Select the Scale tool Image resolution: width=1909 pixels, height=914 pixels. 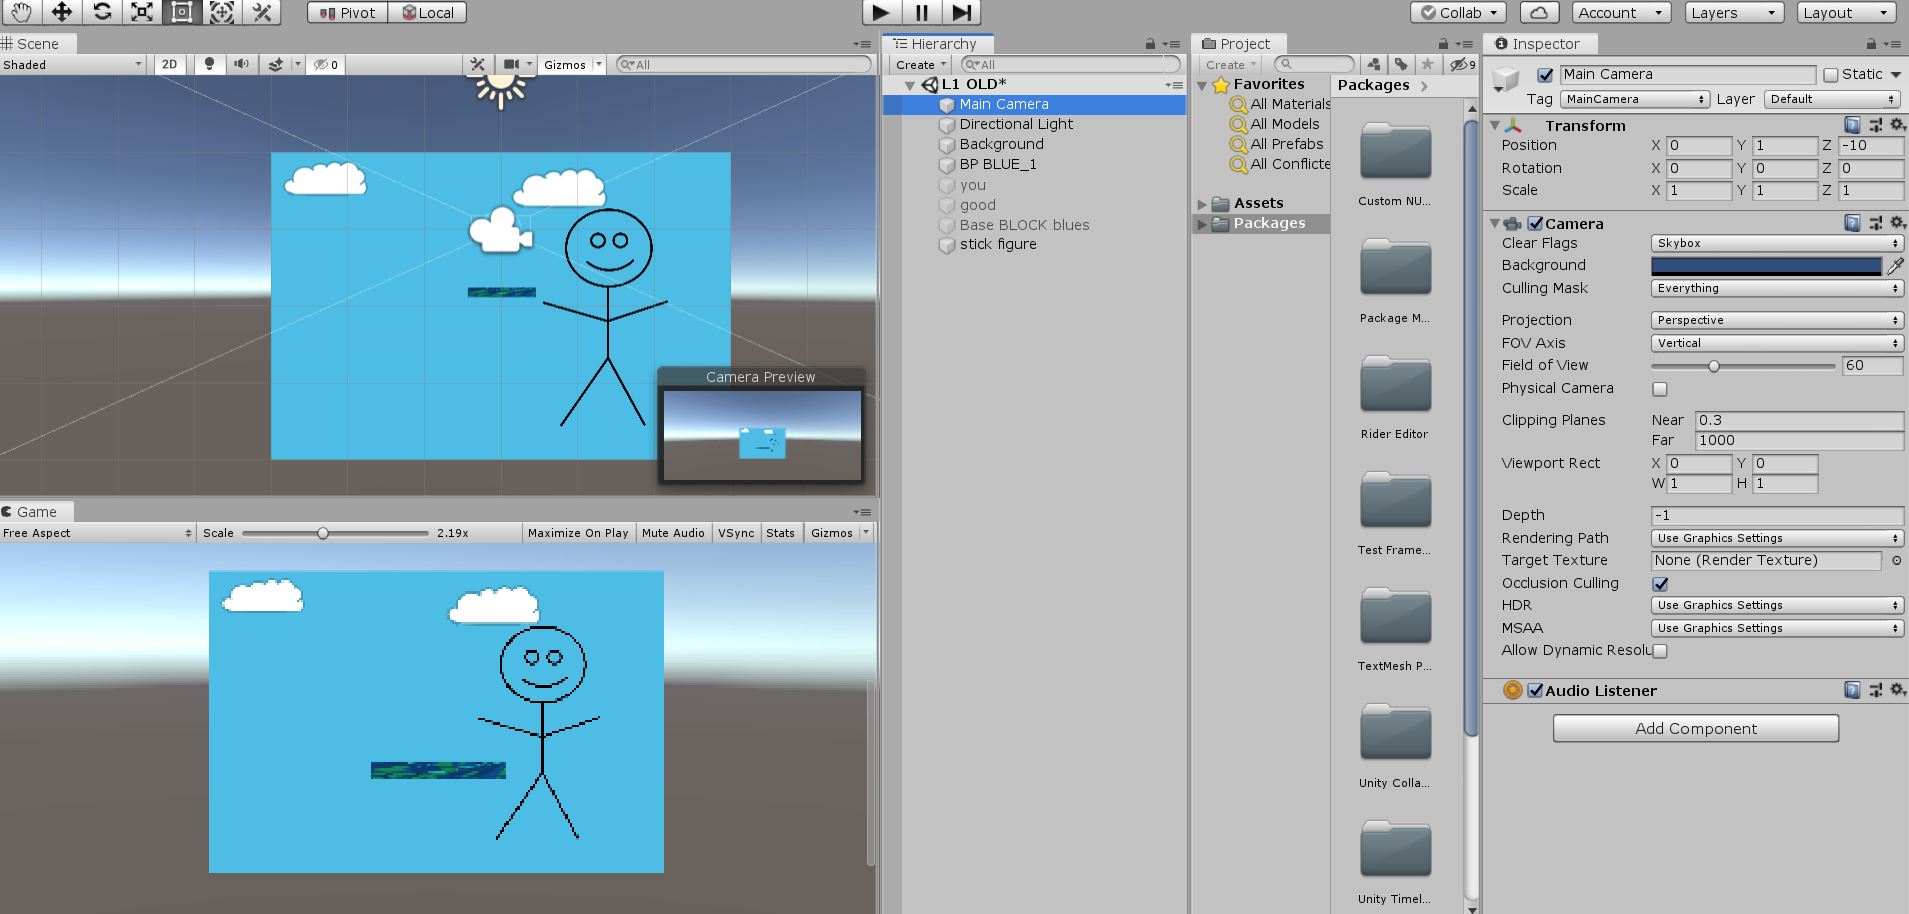click(141, 12)
